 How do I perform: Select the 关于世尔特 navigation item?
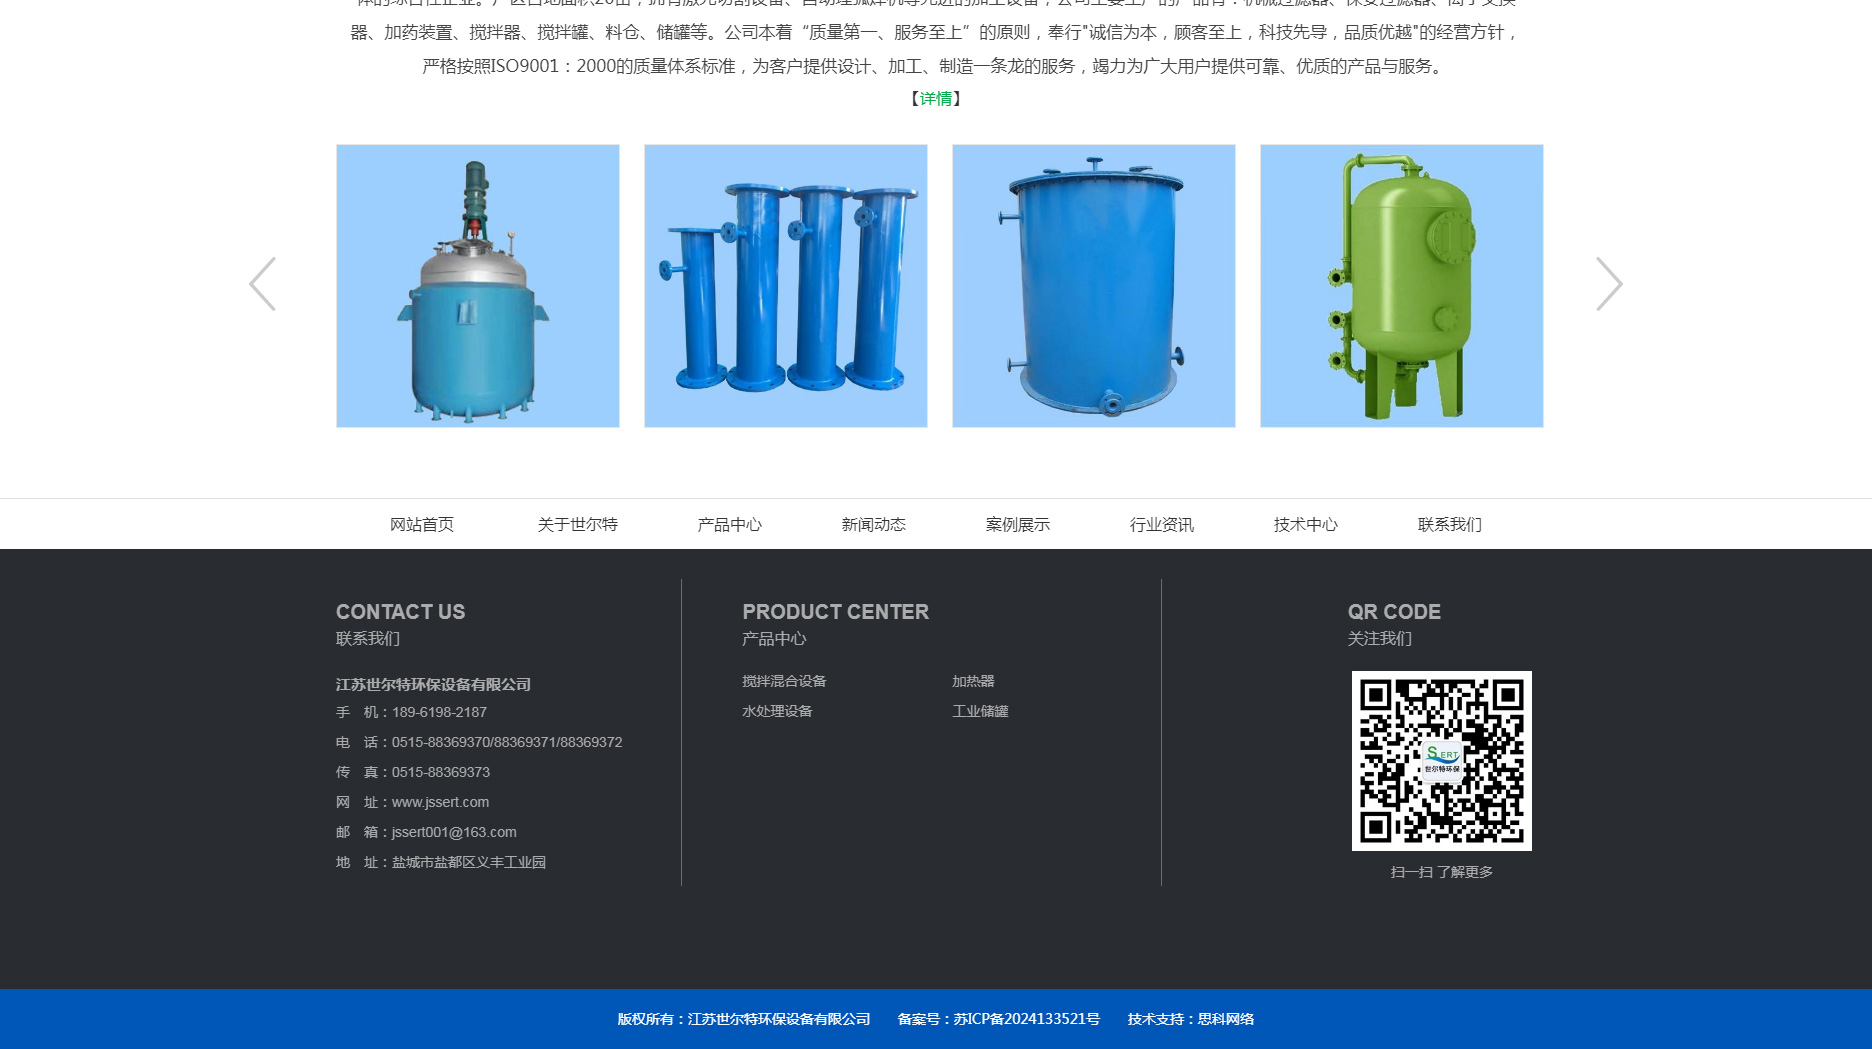click(x=577, y=524)
